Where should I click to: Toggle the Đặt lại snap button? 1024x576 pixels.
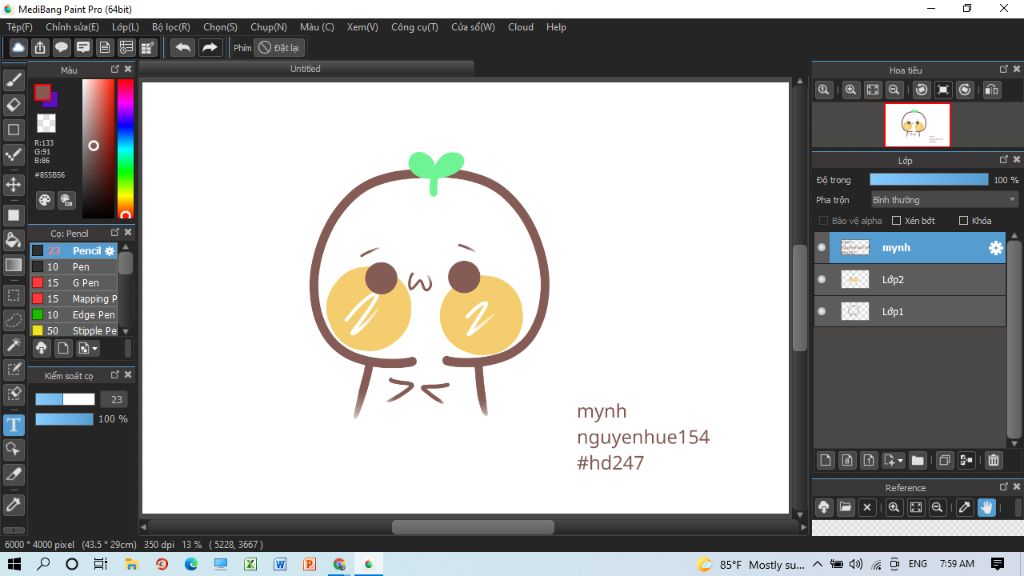click(x=279, y=48)
